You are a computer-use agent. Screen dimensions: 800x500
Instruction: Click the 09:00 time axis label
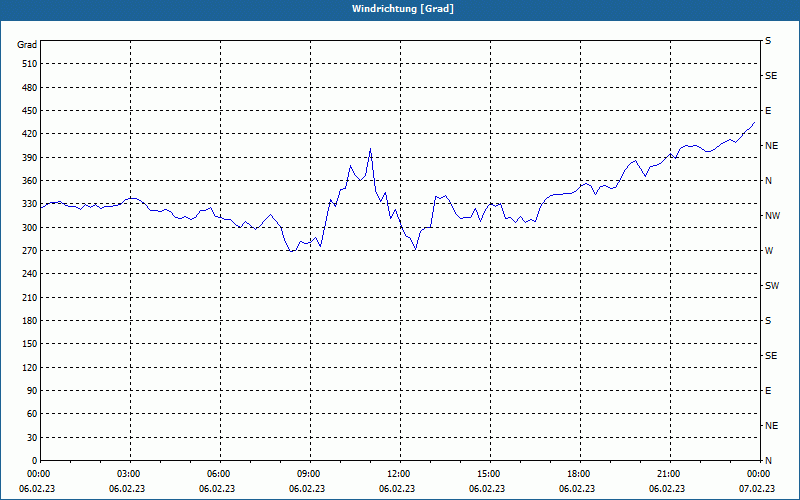tap(307, 474)
